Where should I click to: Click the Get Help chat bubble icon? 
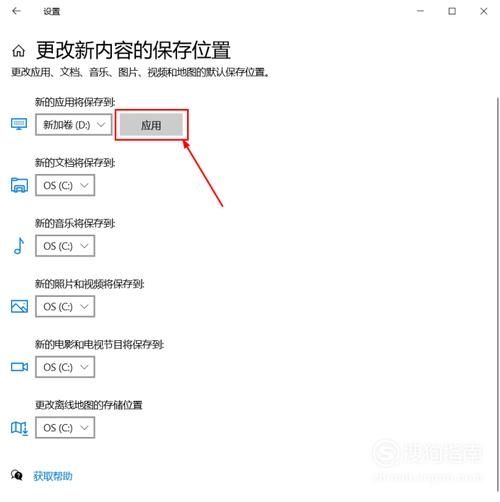pyautogui.click(x=17, y=475)
